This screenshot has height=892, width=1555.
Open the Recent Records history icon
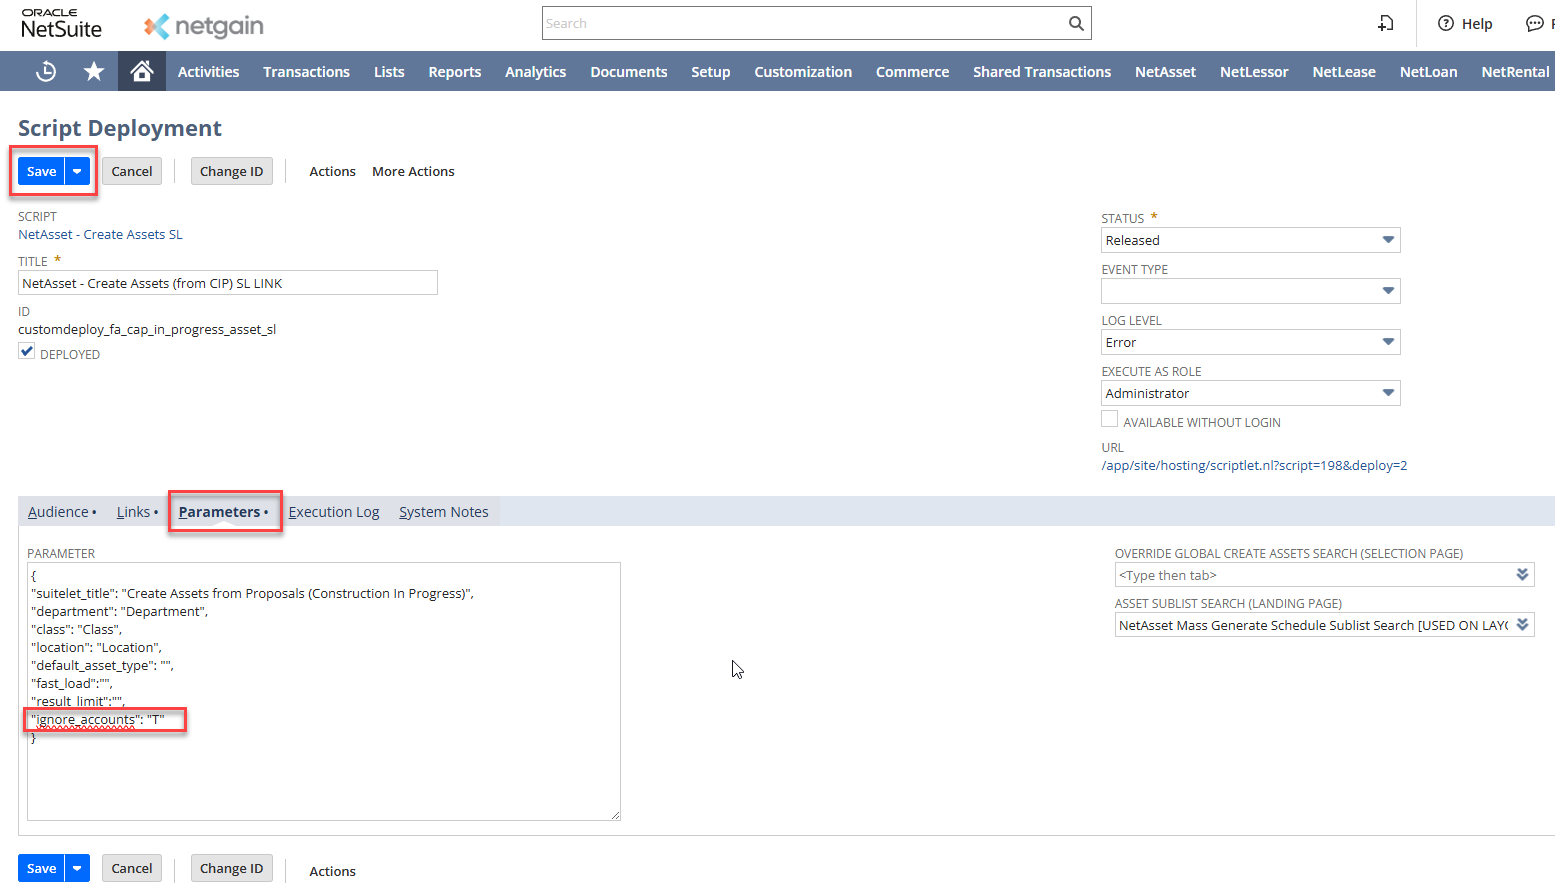pyautogui.click(x=46, y=71)
